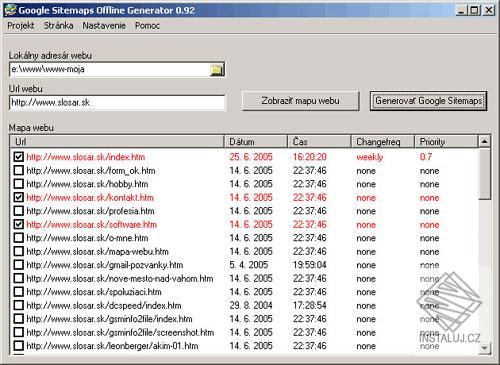Select the http://www.slosar.sk/o-mne.htm URL text
The width and height of the screenshot is (500, 365).
pos(87,238)
